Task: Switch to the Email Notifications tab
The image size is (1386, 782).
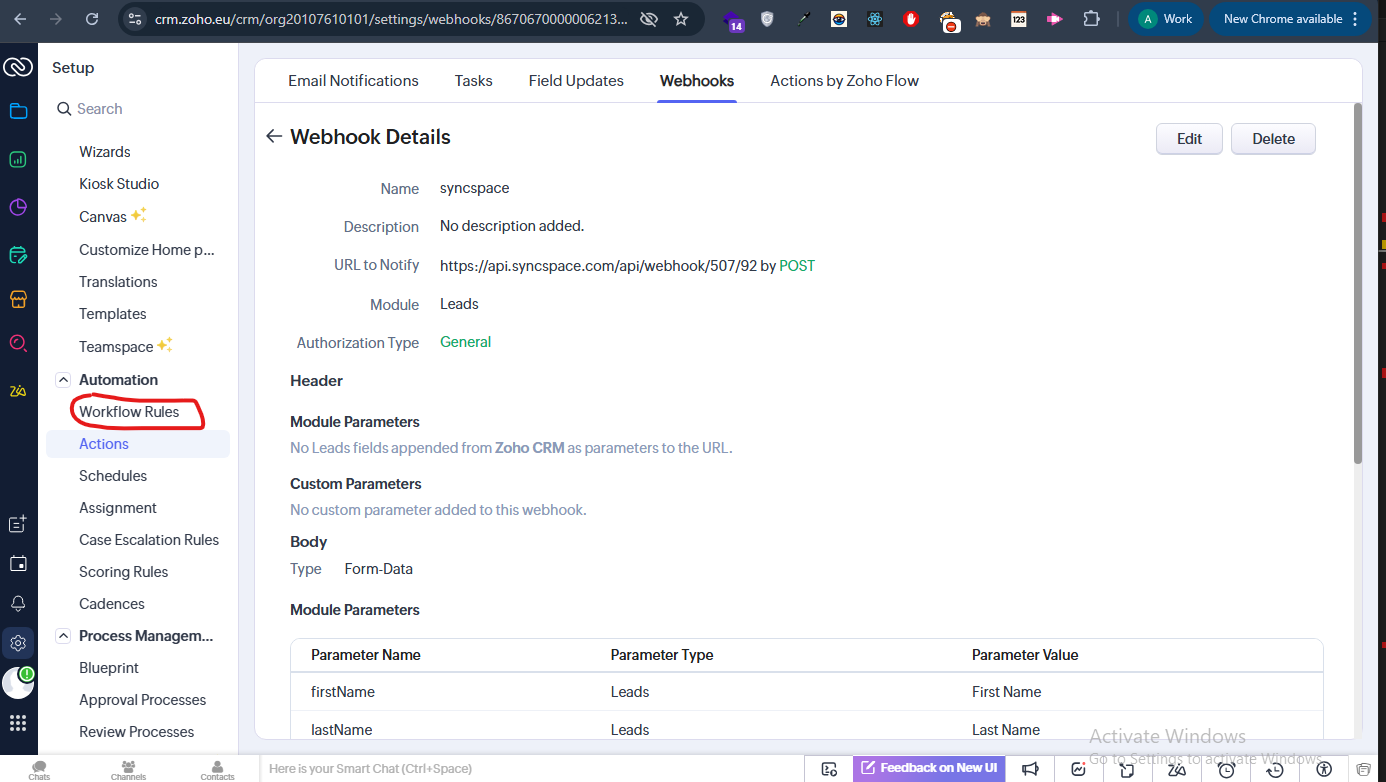Action: tap(353, 81)
